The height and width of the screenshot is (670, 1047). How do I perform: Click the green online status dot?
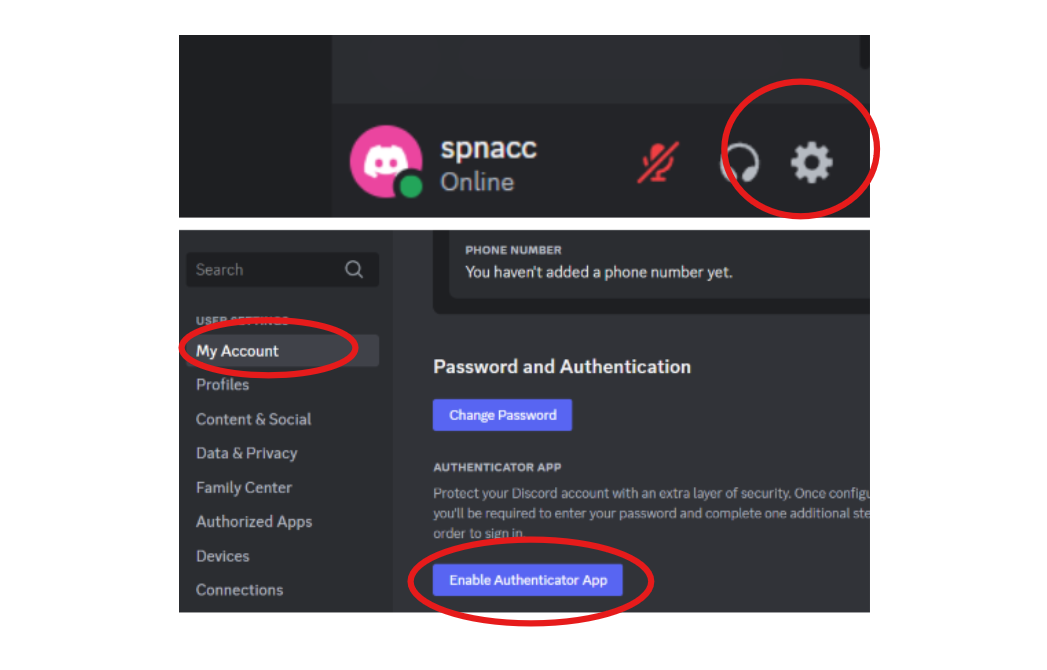coord(411,186)
